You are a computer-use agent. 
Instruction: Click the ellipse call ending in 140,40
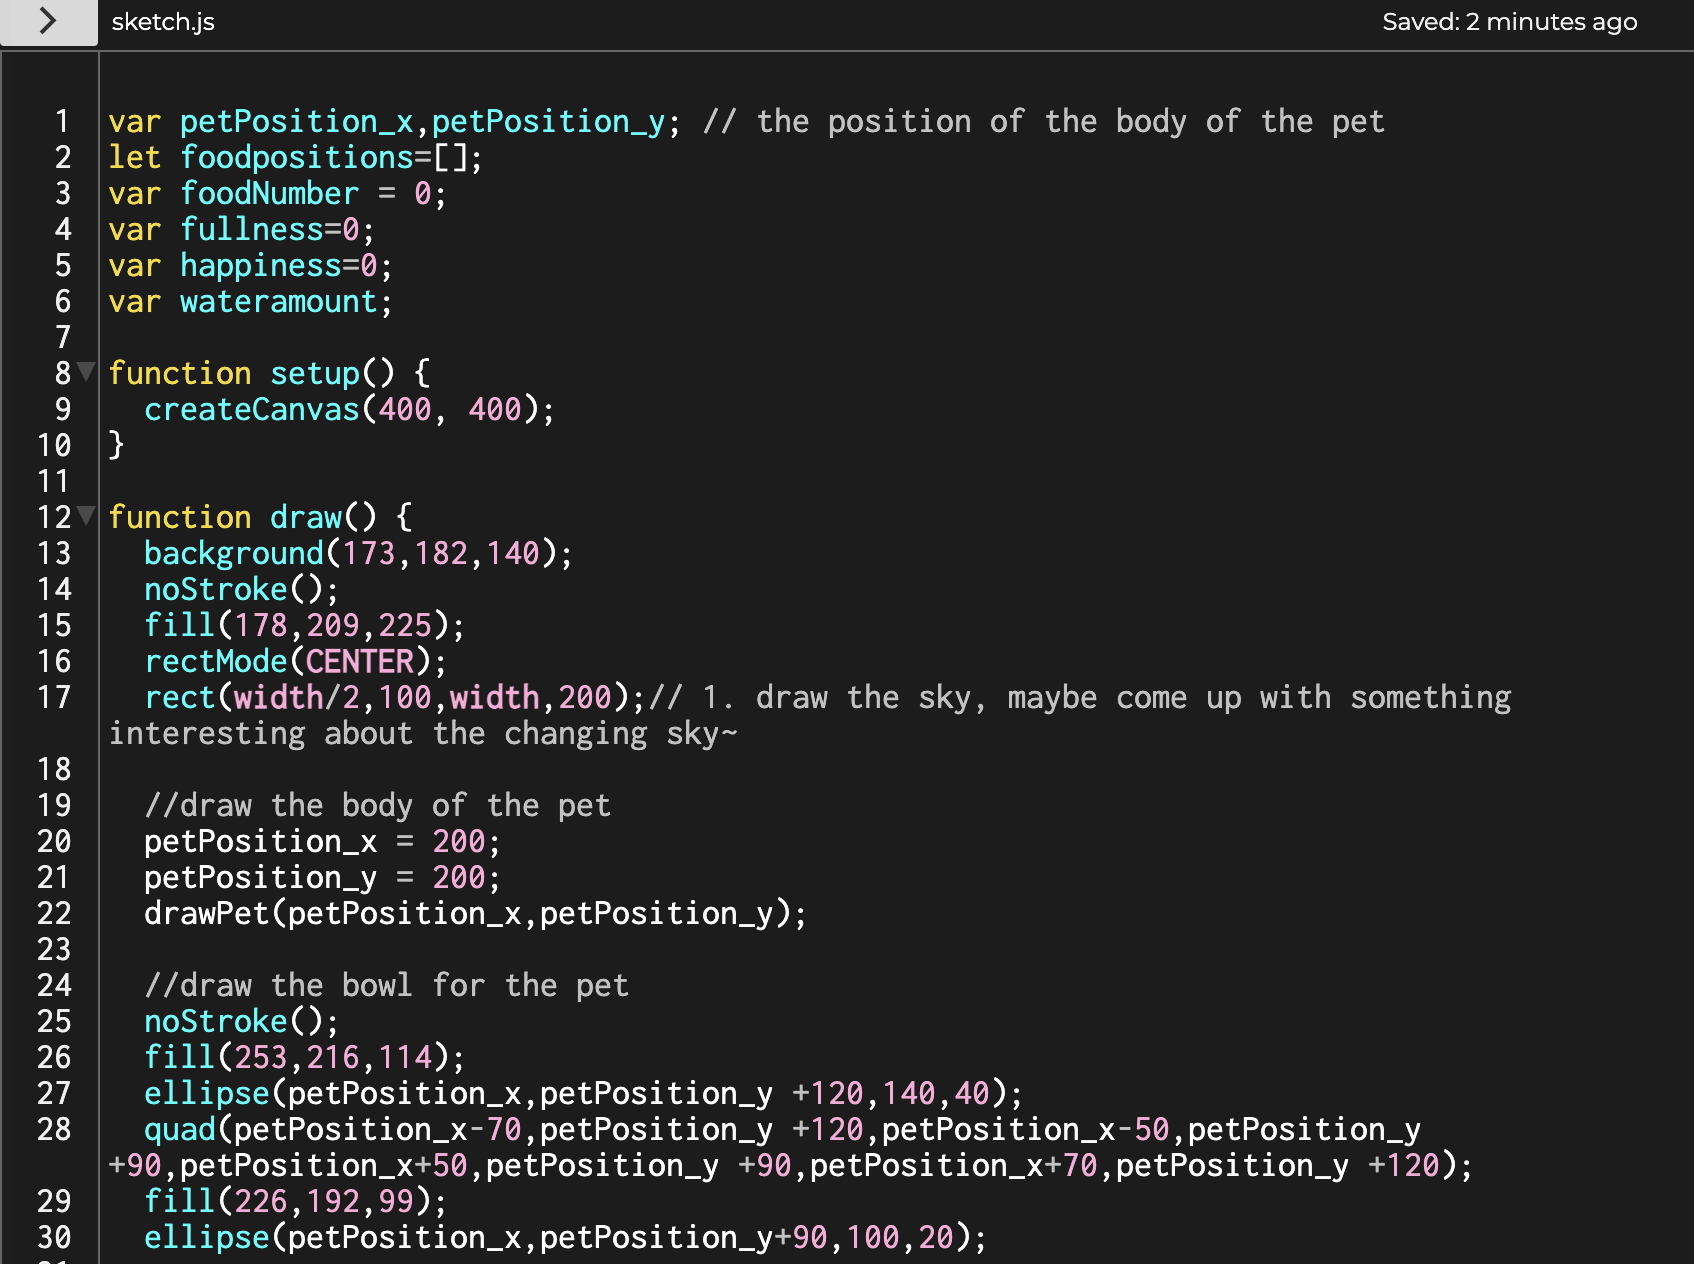pos(583,1094)
